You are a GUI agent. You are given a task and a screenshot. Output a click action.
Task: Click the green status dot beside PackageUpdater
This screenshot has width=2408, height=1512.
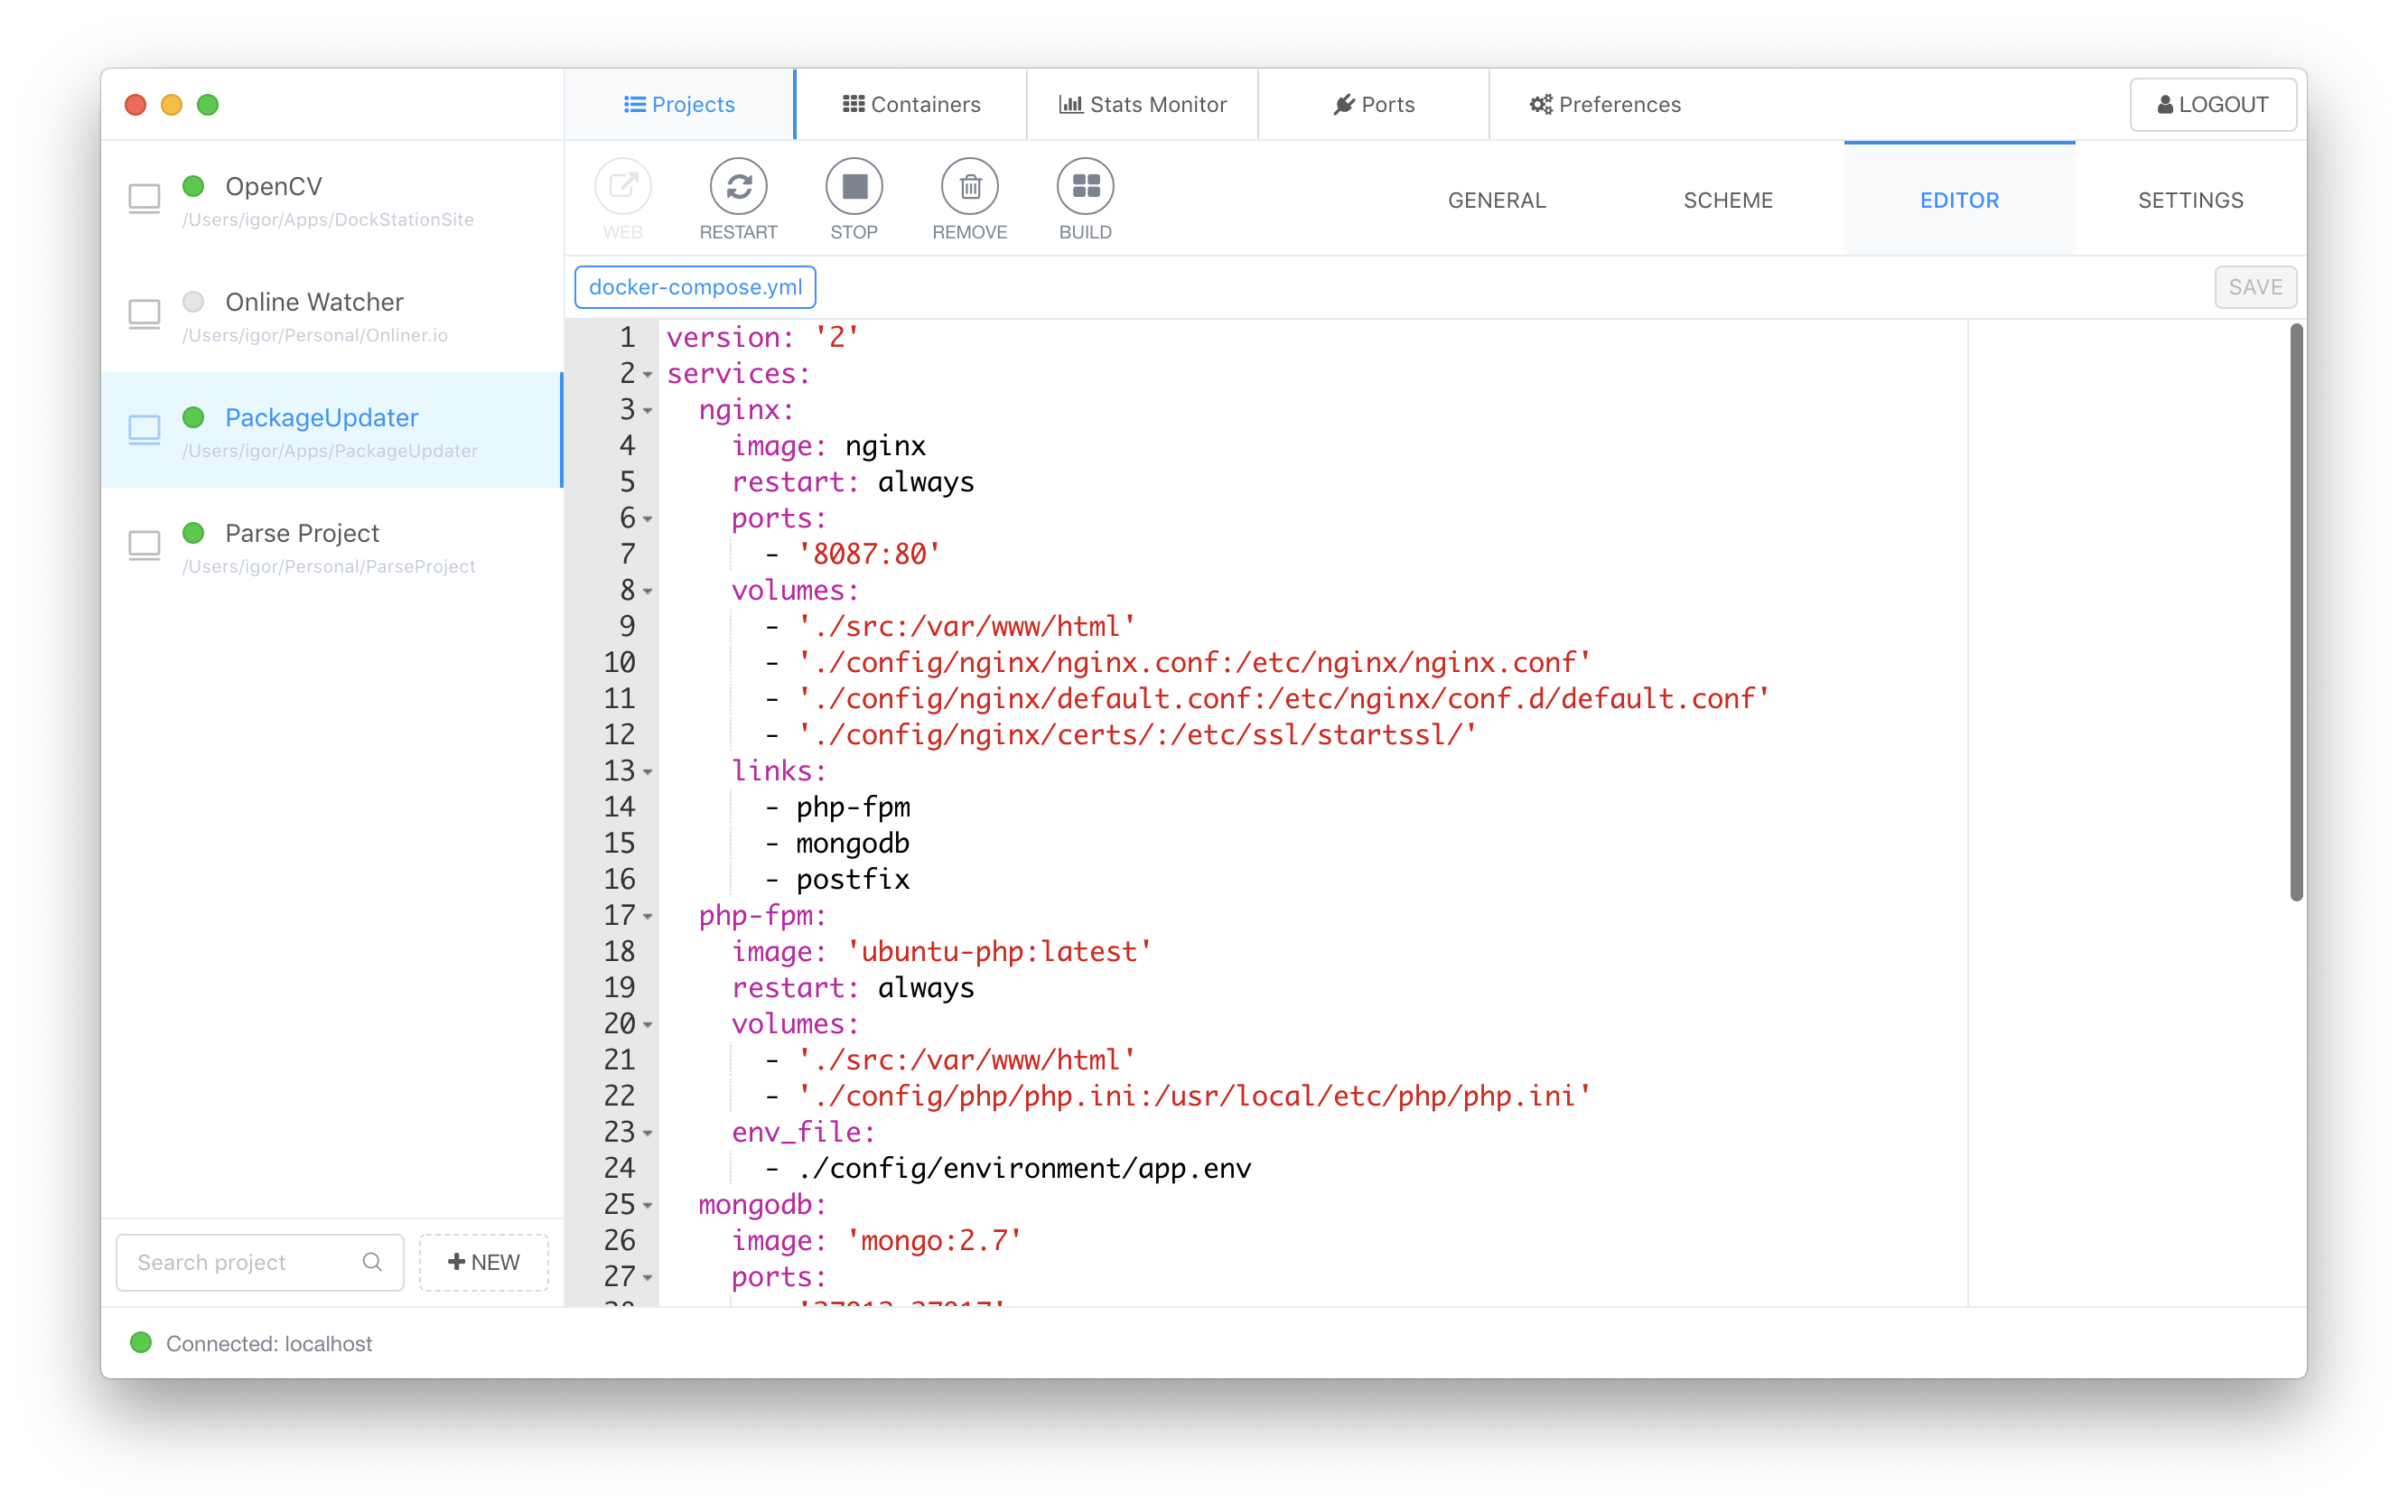(x=194, y=417)
